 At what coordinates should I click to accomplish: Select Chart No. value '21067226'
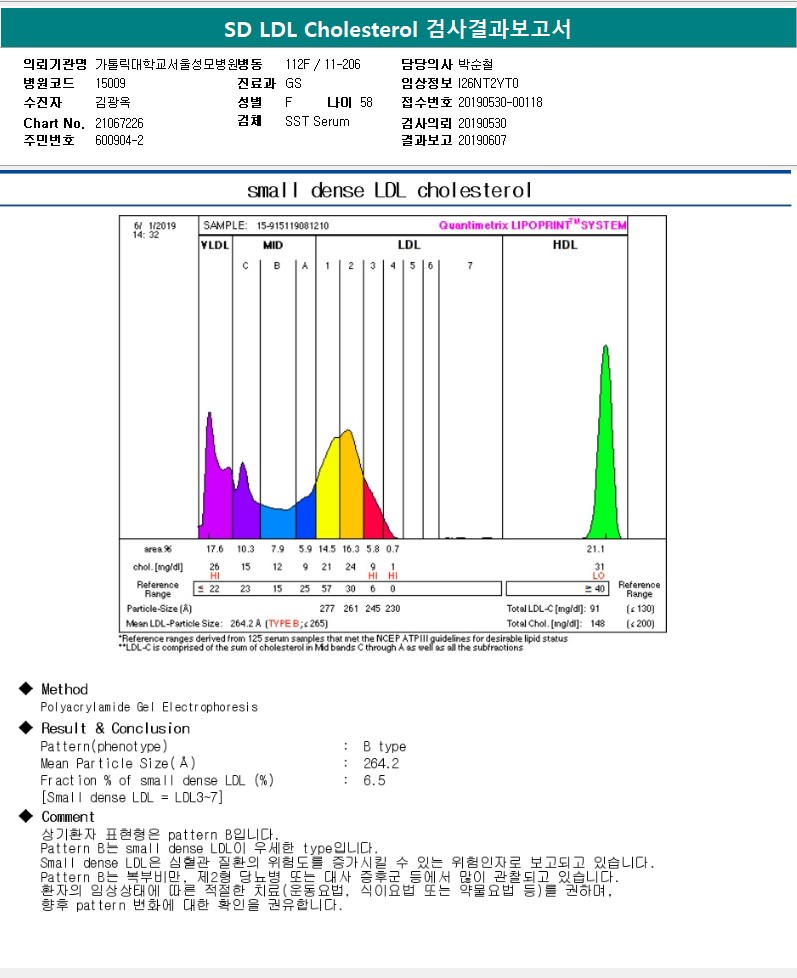point(119,123)
